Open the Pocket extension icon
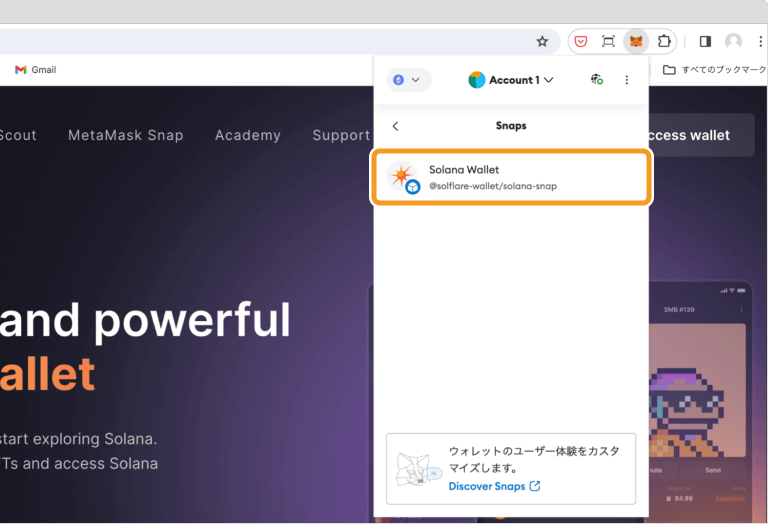768x524 pixels. 581,41
